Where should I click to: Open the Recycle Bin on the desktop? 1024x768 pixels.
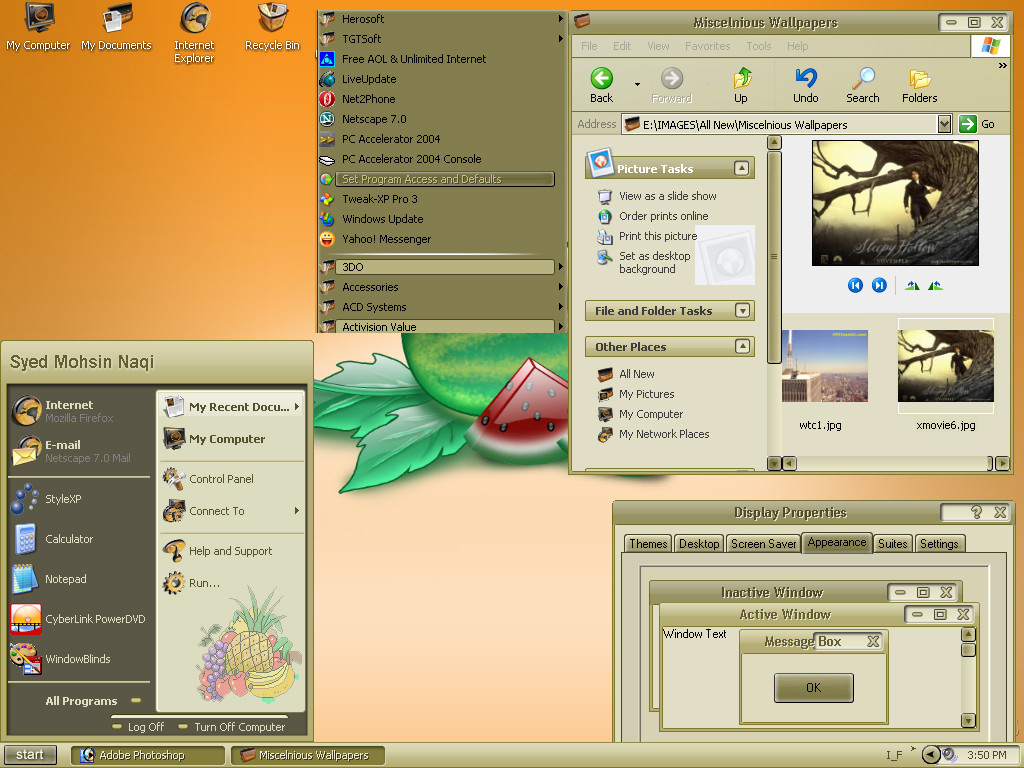[272, 27]
